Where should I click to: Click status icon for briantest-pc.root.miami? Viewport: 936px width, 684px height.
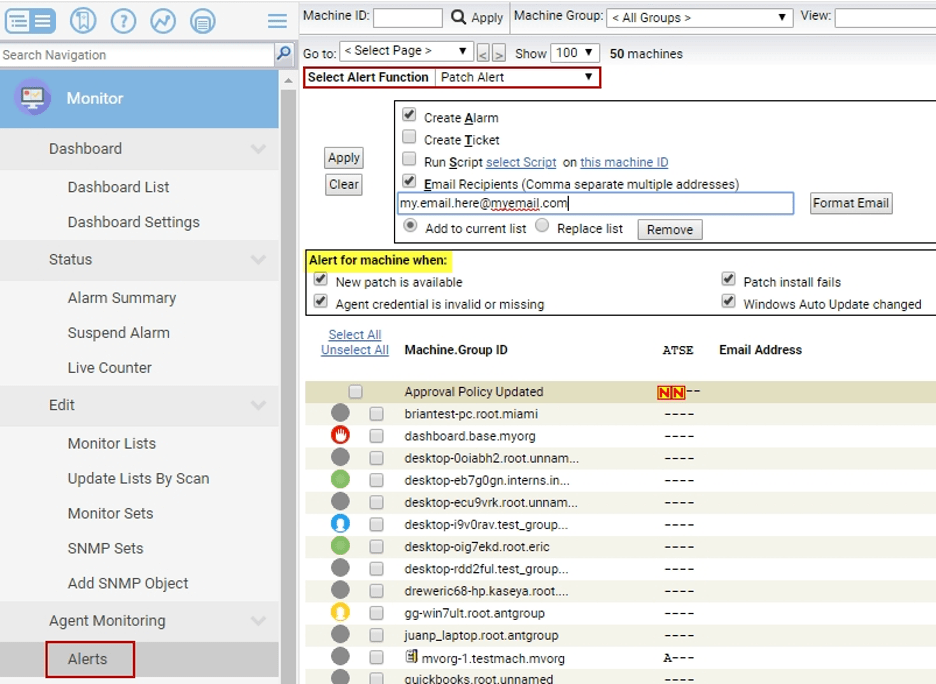[340, 413]
